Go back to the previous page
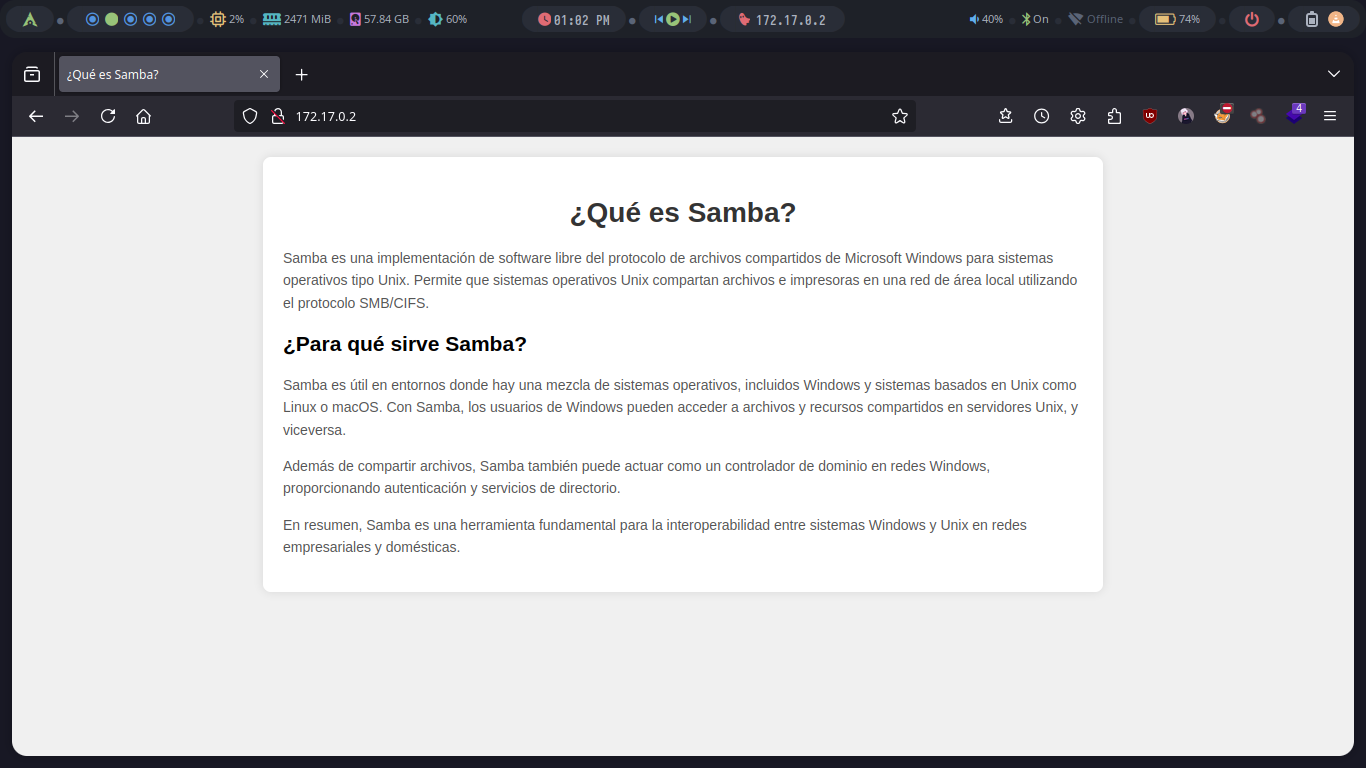1366x768 pixels. 36,116
